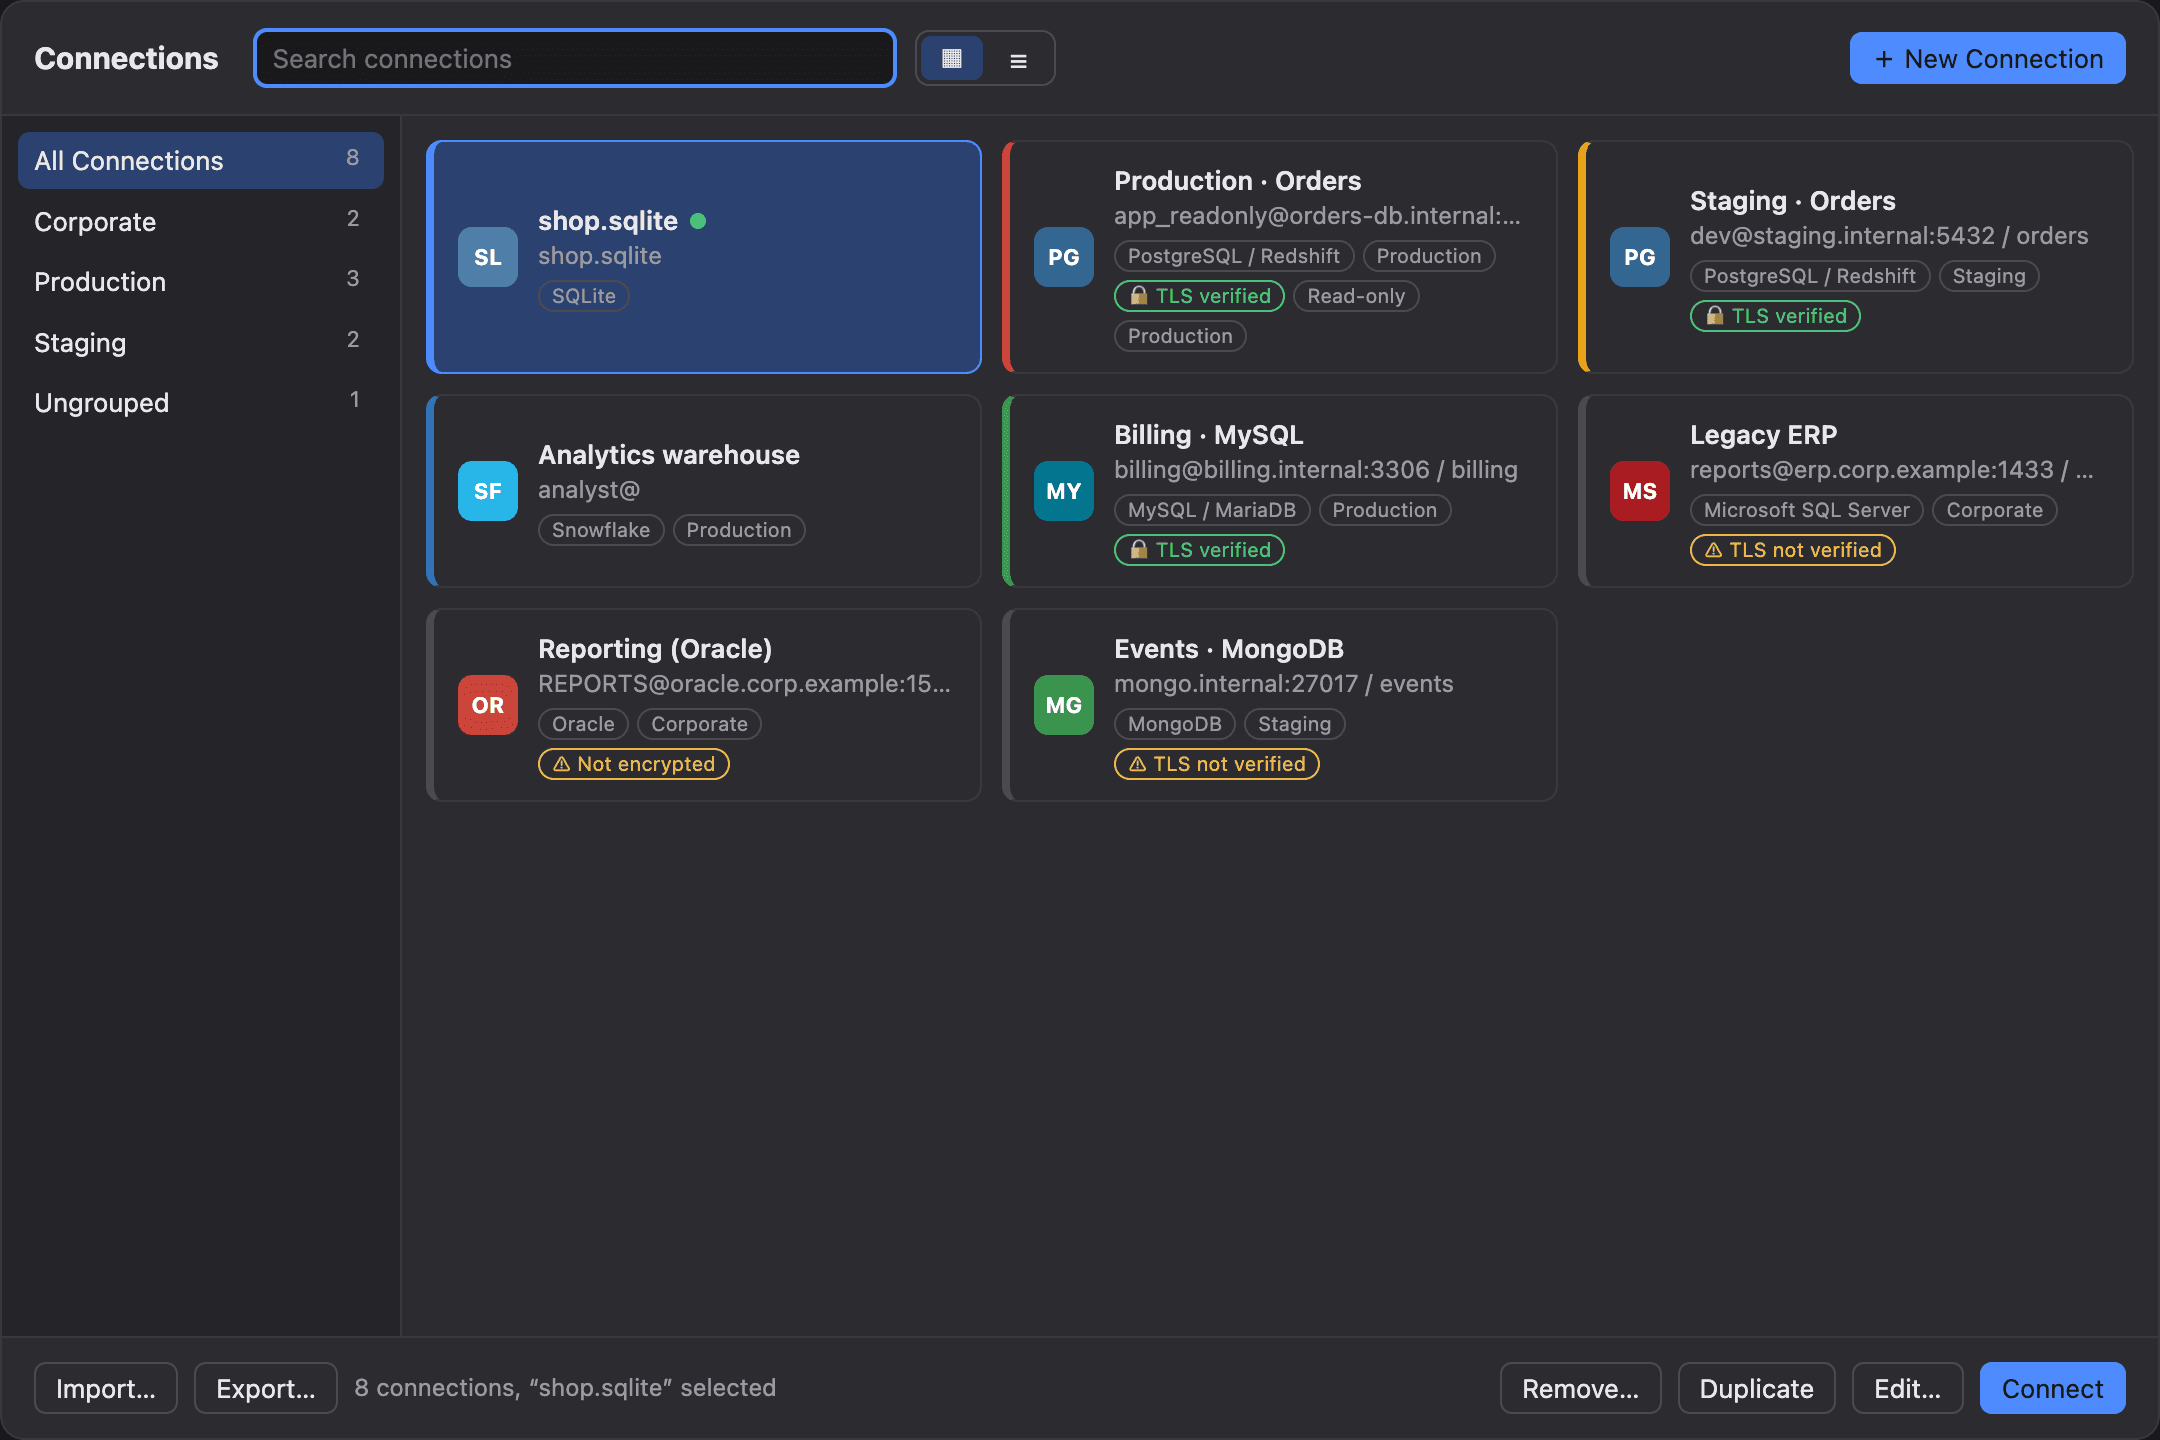Viewport: 2160px width, 1440px height.
Task: Click the Oracle tag
Action: click(x=583, y=724)
